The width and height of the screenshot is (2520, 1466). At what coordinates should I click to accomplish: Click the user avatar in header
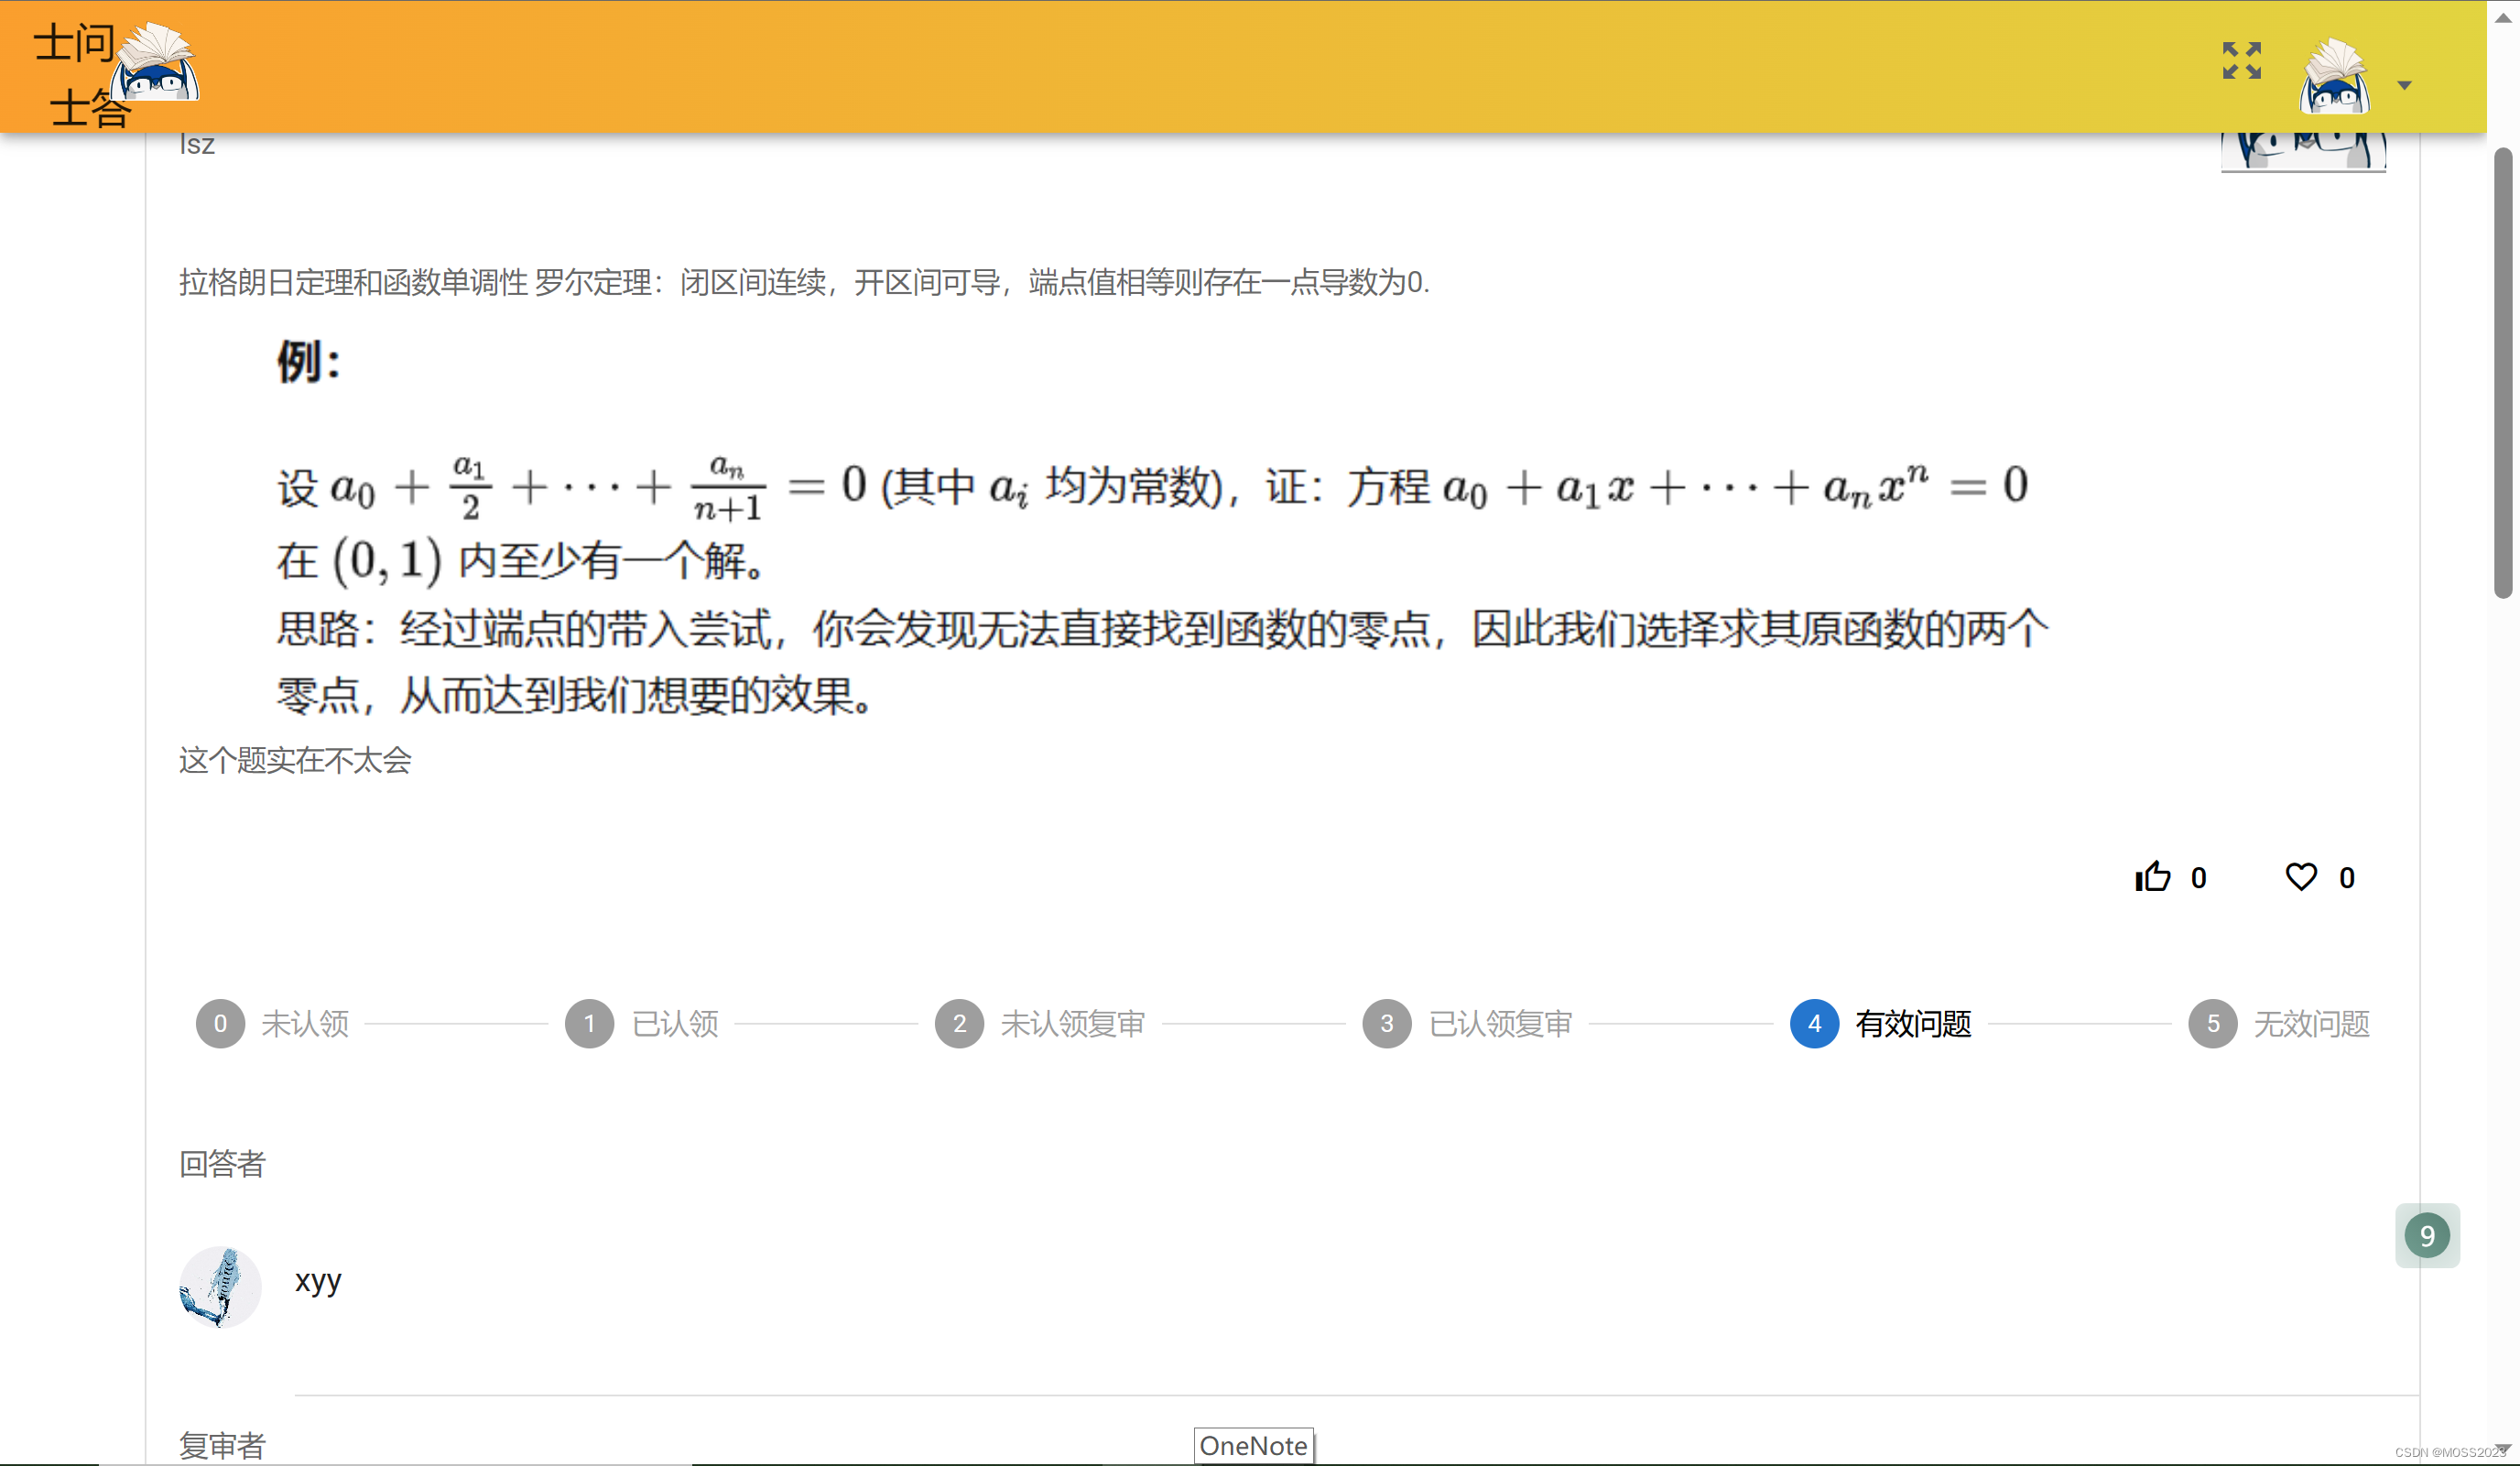click(x=2334, y=78)
